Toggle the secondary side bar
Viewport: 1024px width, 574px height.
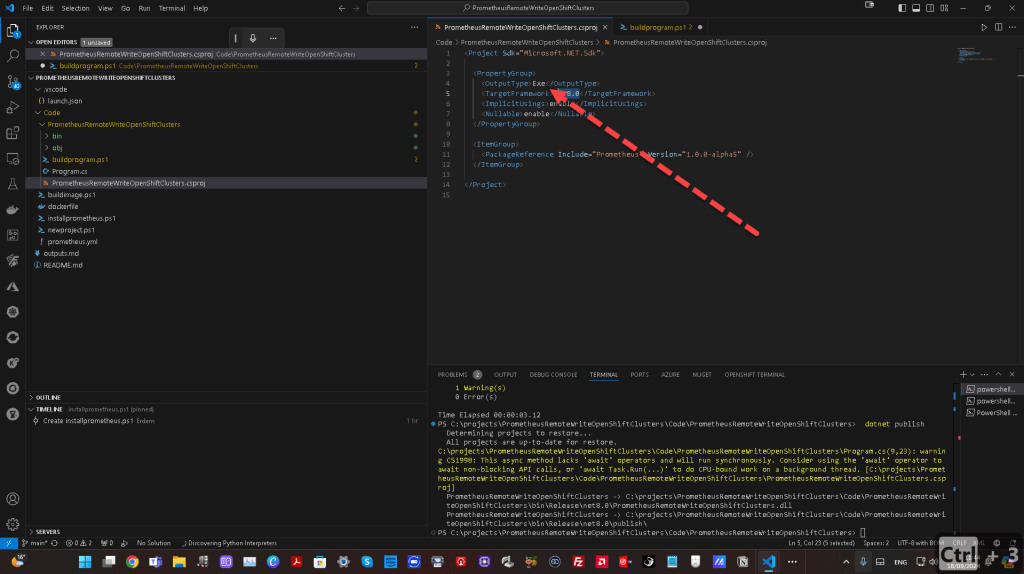[930, 8]
